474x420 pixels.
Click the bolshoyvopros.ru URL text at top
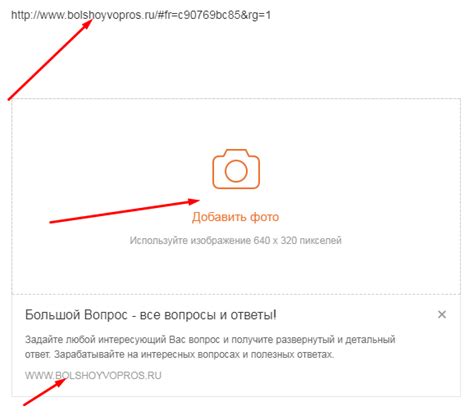pyautogui.click(x=141, y=15)
